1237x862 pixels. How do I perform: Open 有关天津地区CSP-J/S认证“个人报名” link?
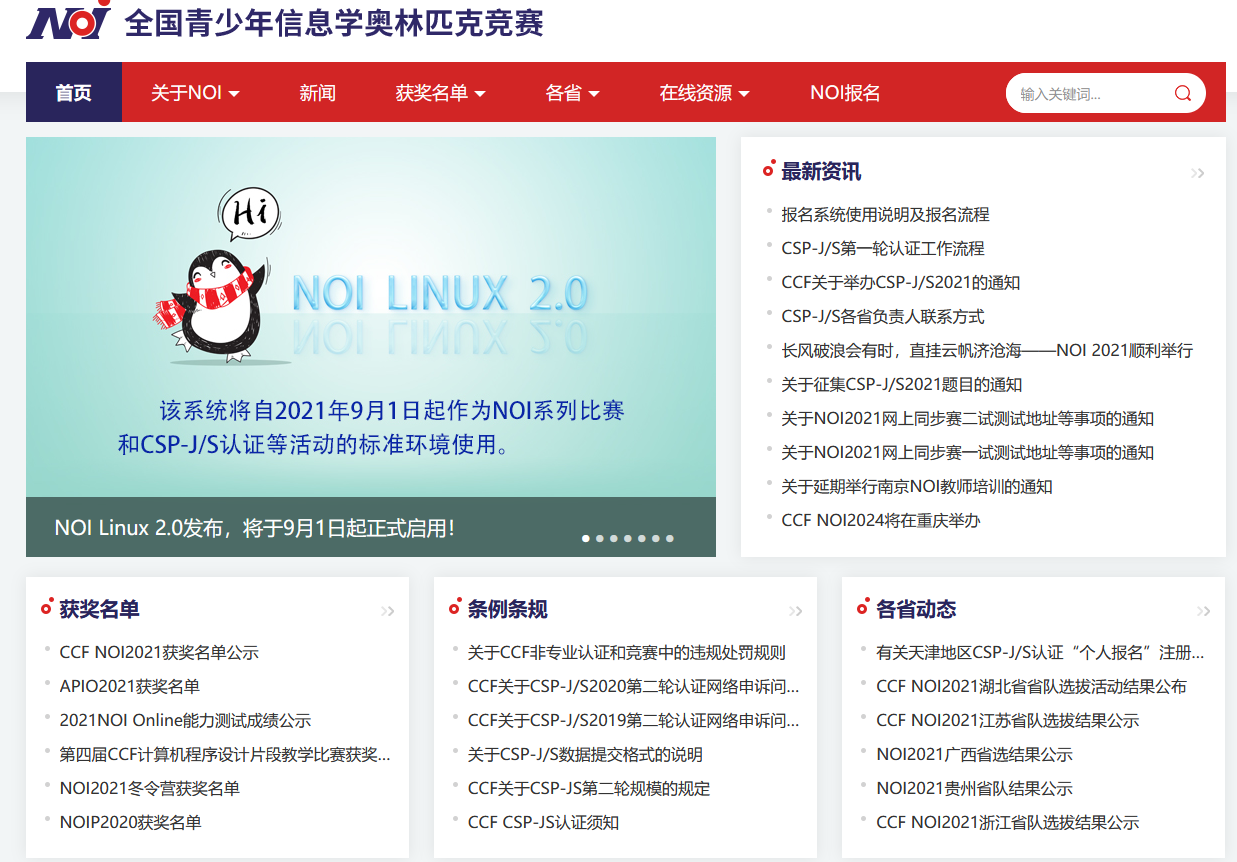1040,653
